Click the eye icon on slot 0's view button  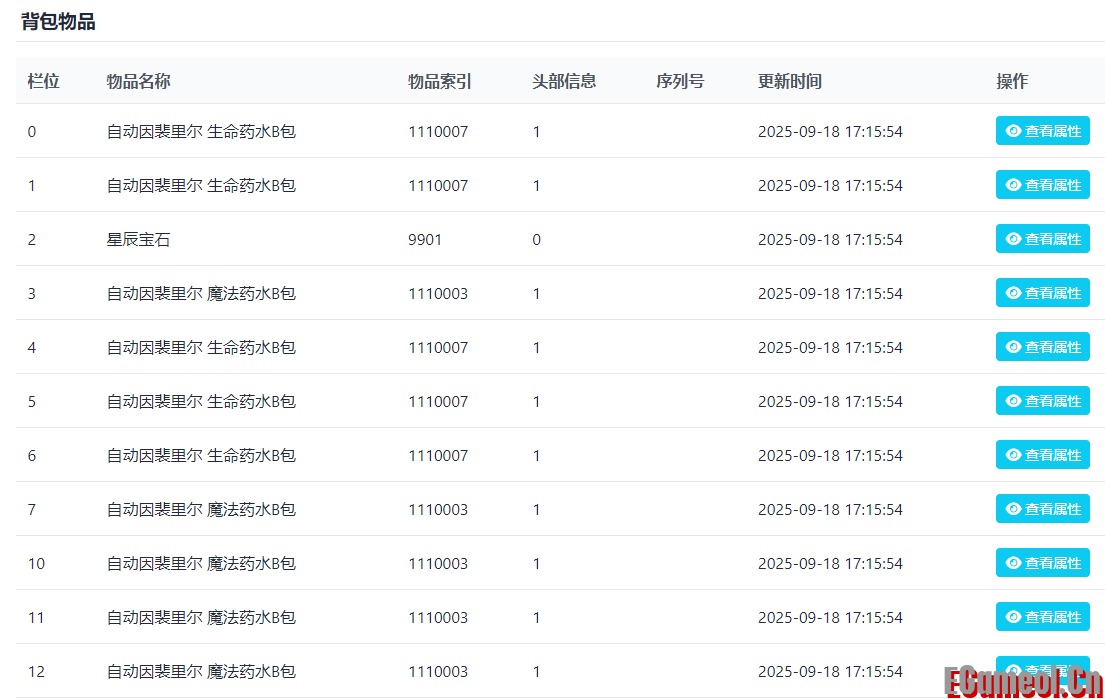pyautogui.click(x=1013, y=130)
